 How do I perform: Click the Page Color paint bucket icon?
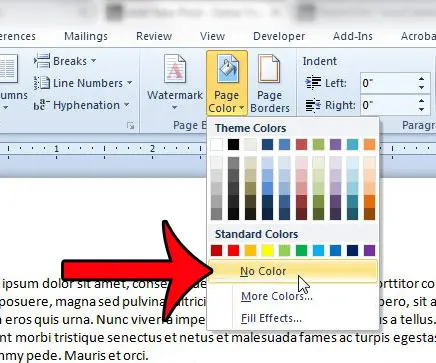[x=227, y=69]
